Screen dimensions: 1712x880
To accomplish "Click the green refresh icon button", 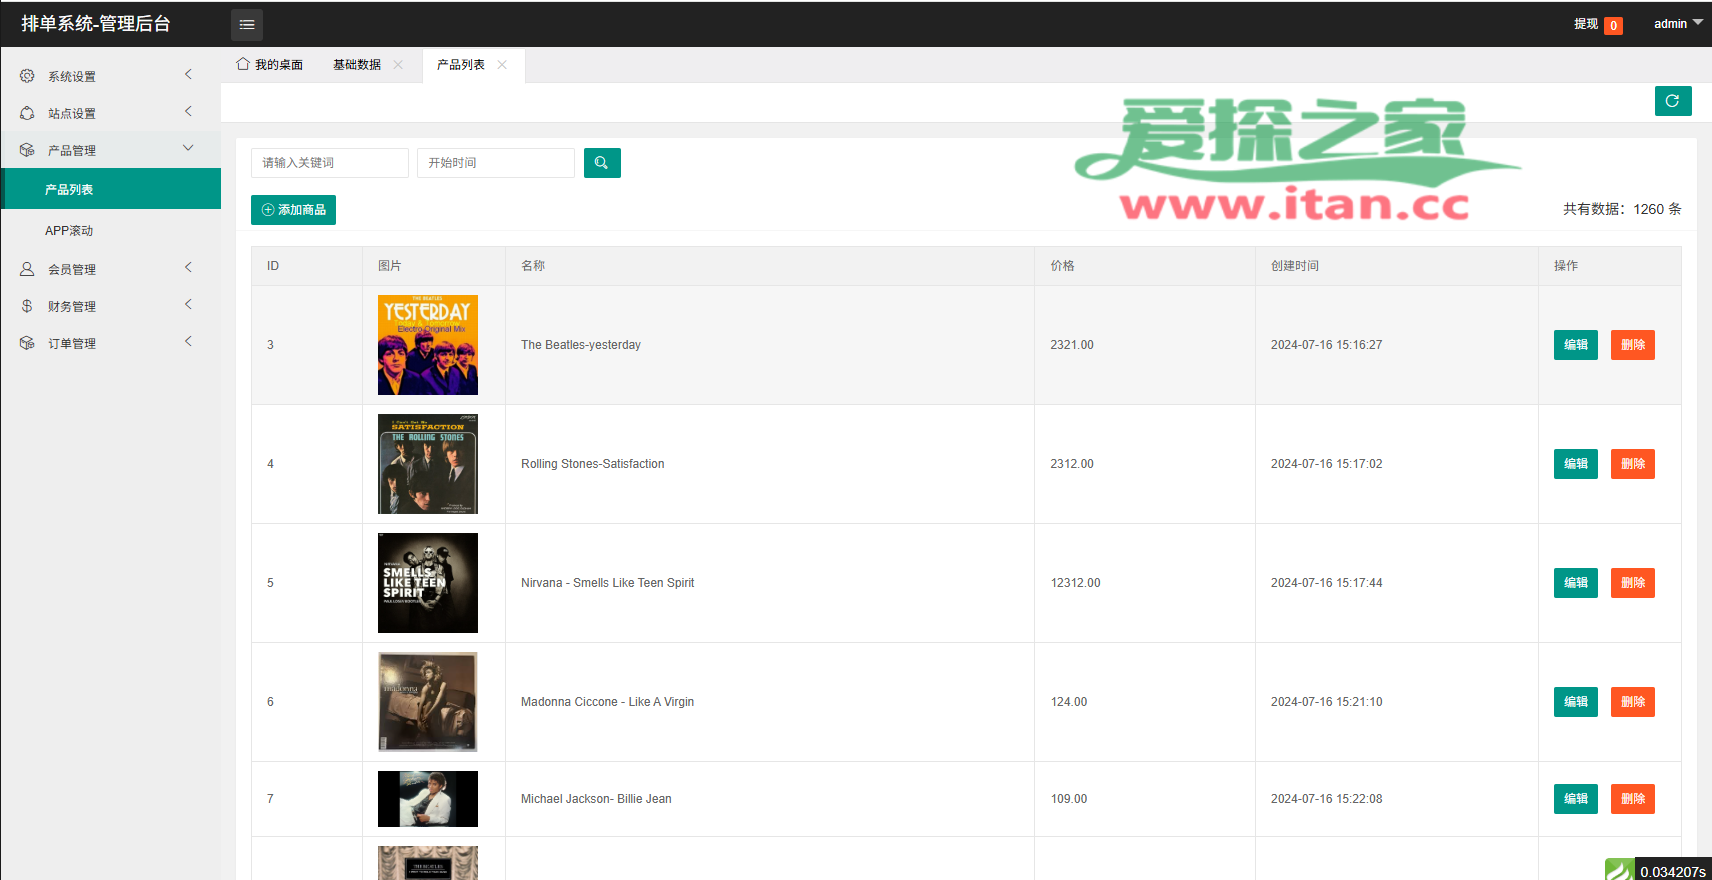I will (x=1672, y=101).
